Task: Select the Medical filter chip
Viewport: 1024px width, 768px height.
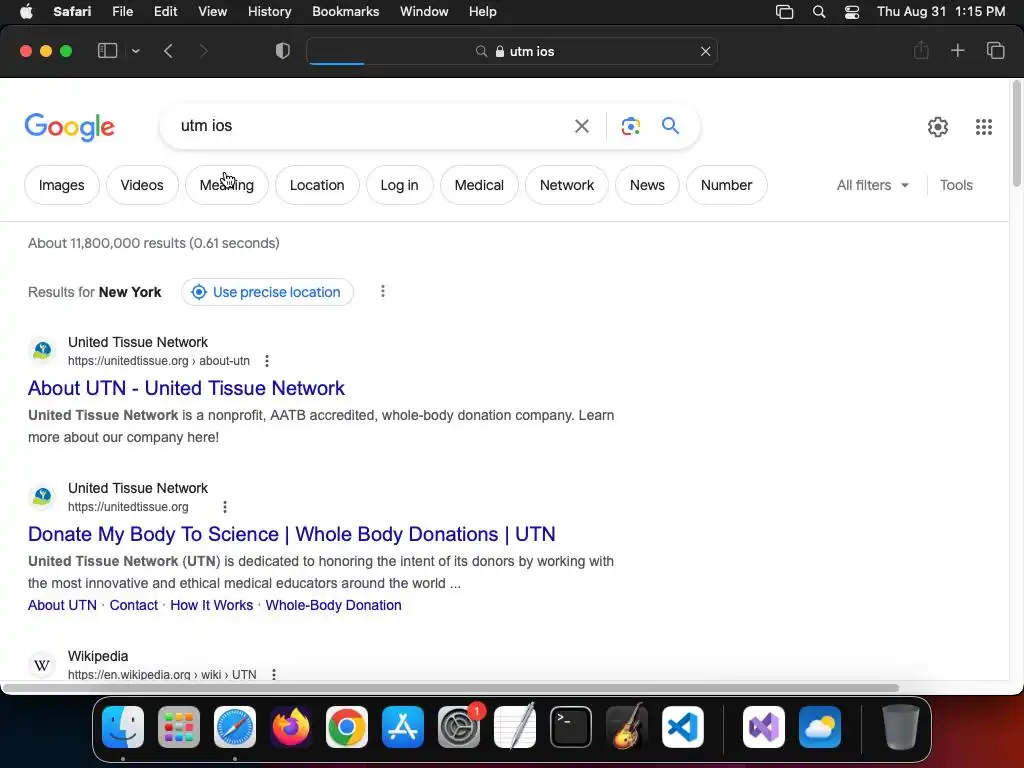Action: (x=479, y=185)
